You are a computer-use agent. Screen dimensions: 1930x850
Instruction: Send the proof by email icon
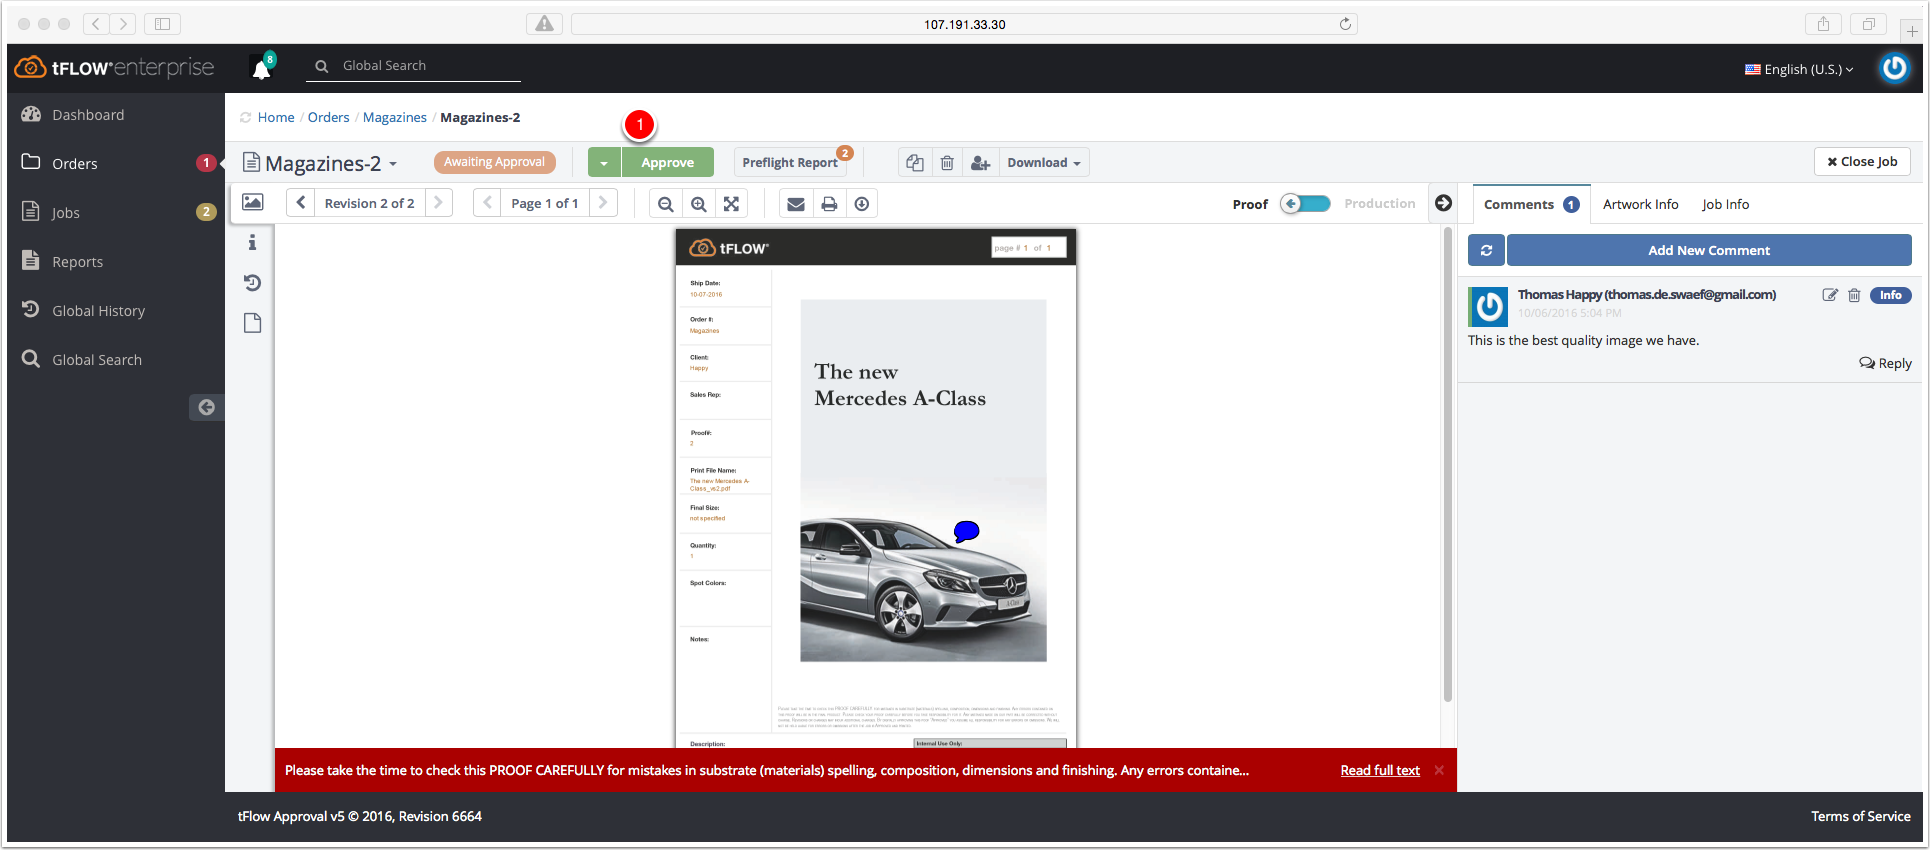tap(796, 204)
